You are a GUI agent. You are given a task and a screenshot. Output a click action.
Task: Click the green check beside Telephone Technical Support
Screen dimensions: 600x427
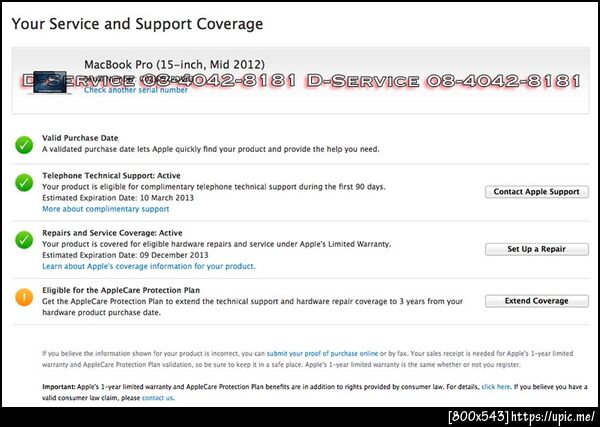click(x=24, y=183)
